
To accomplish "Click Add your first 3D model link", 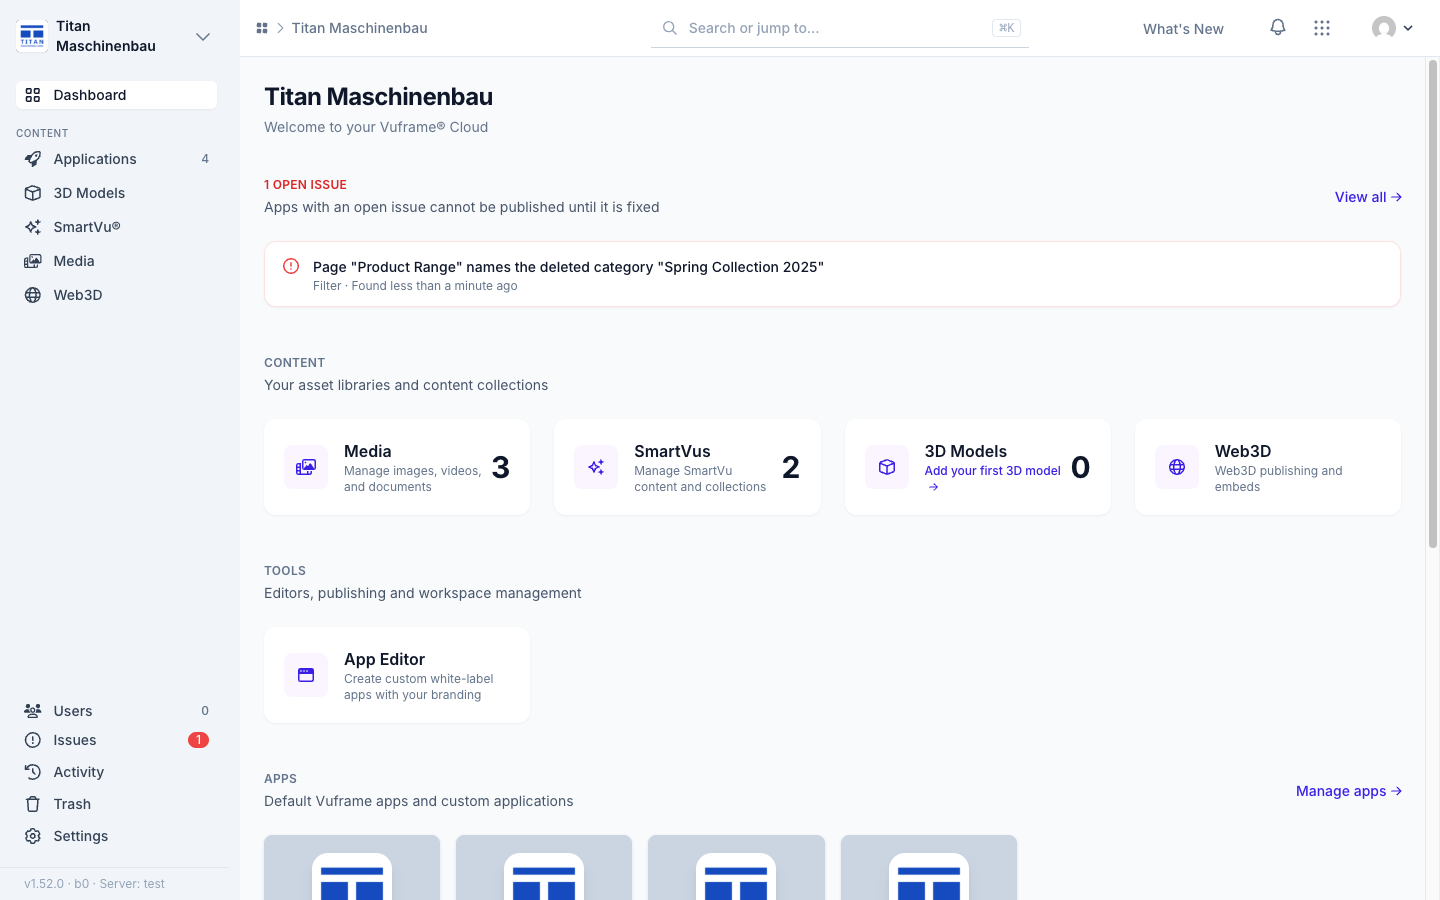I will 992,478.
